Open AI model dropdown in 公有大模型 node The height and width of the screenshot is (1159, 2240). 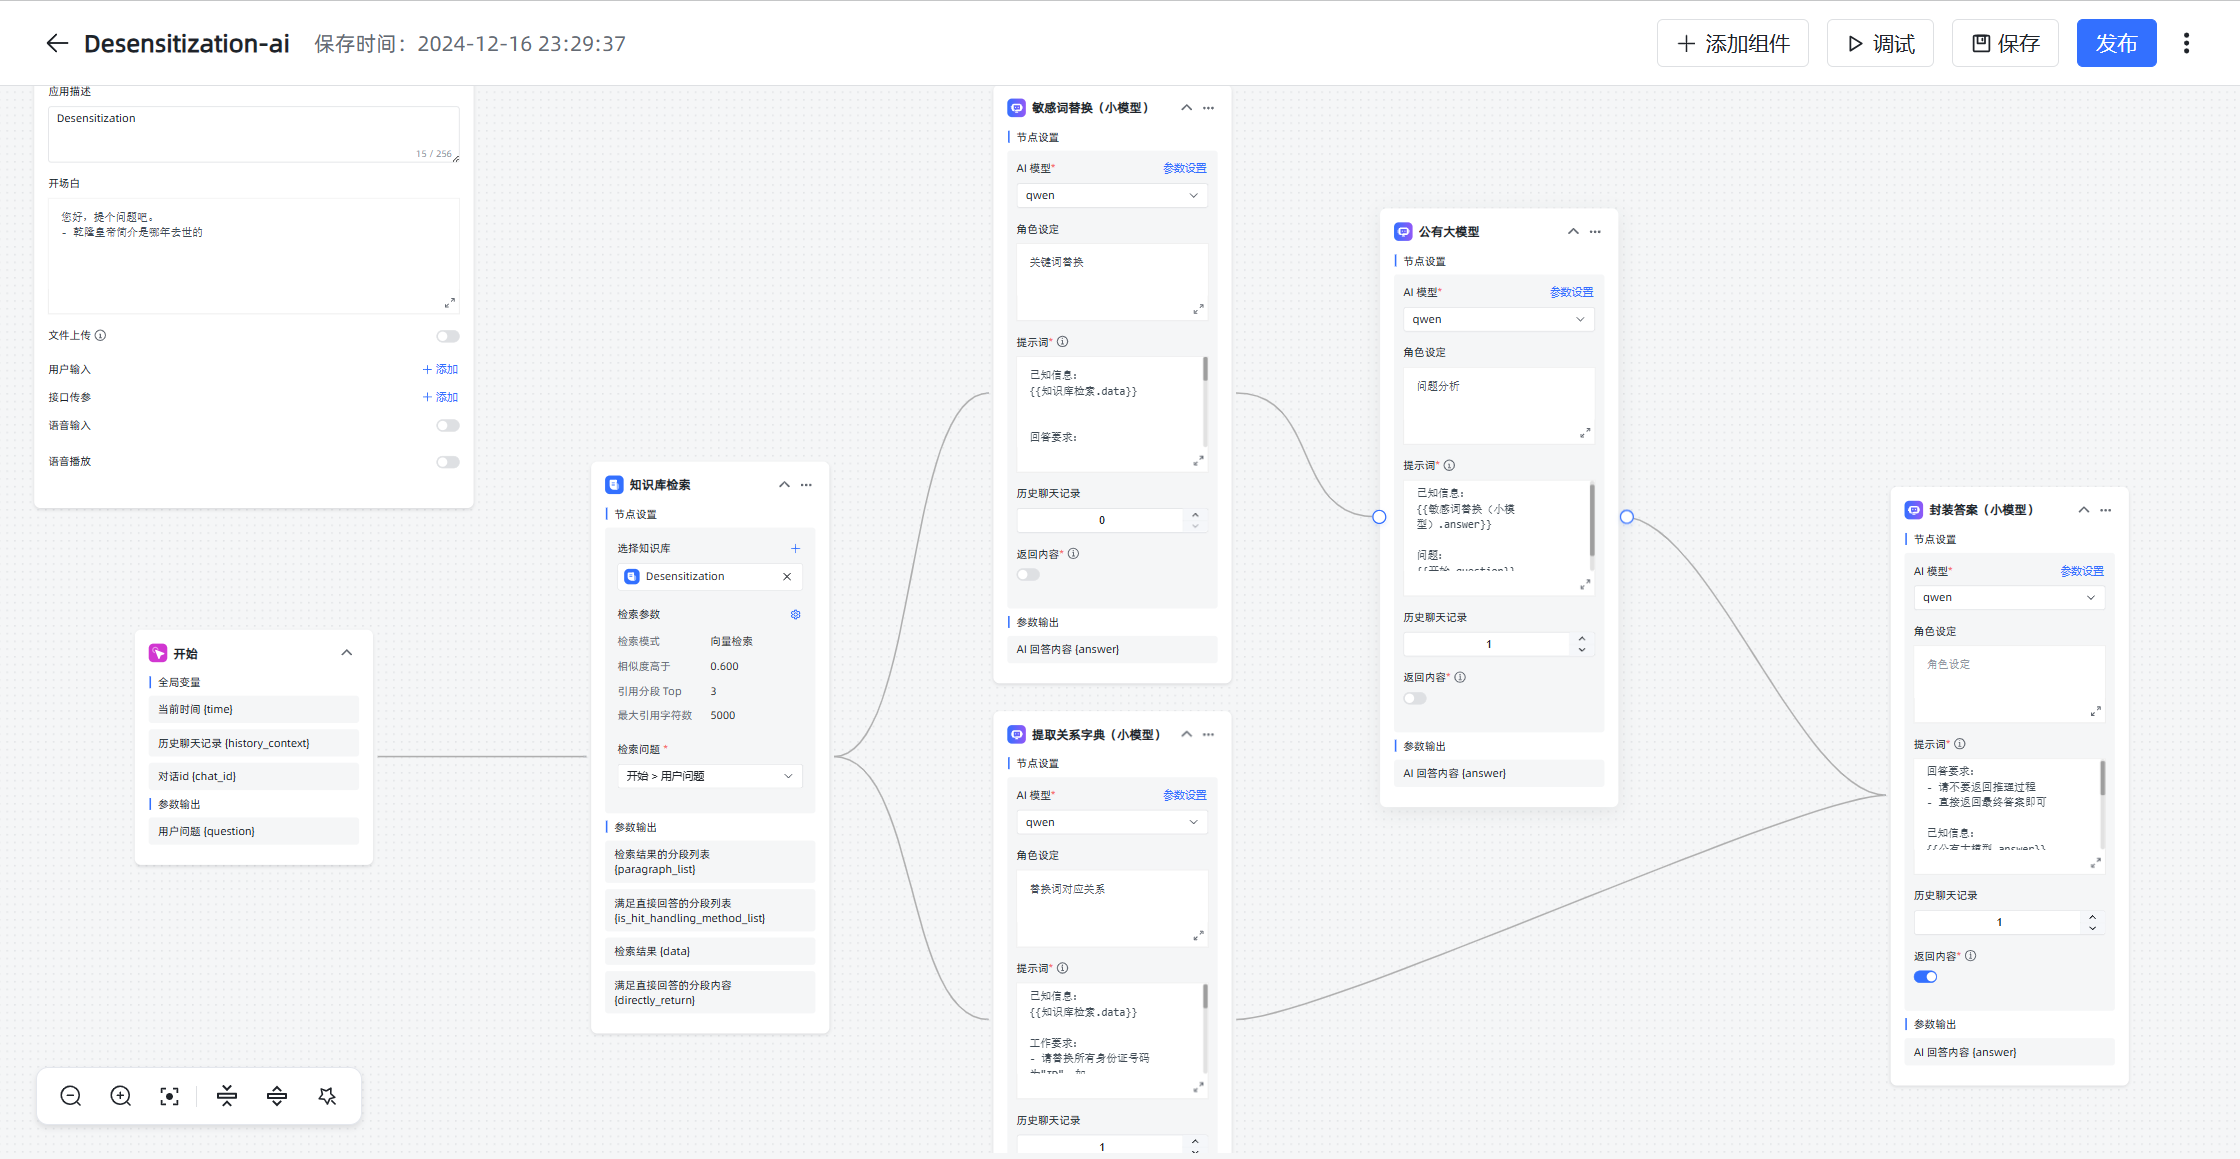[1498, 319]
